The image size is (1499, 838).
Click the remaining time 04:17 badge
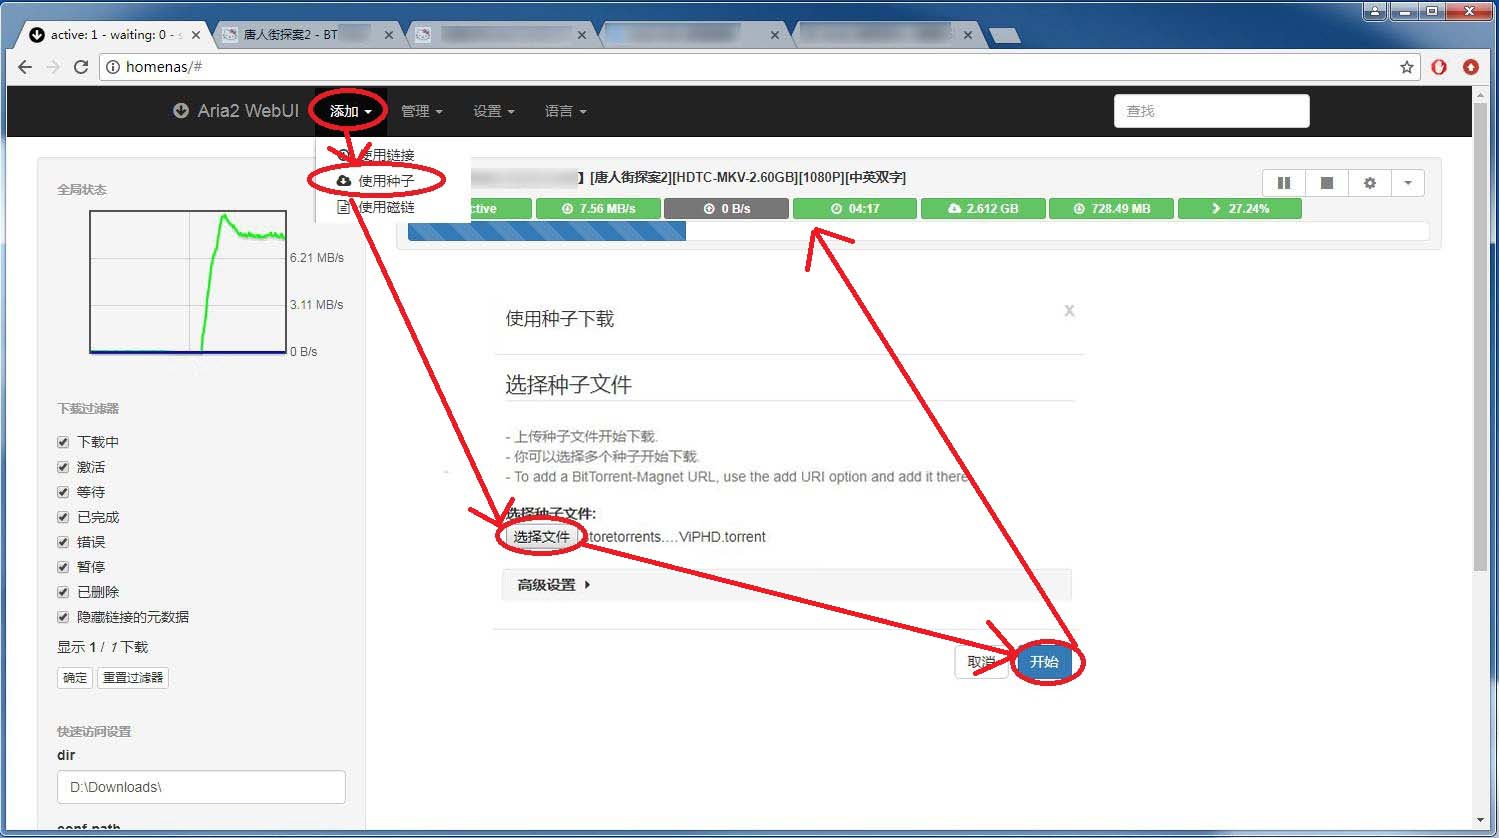pos(855,209)
